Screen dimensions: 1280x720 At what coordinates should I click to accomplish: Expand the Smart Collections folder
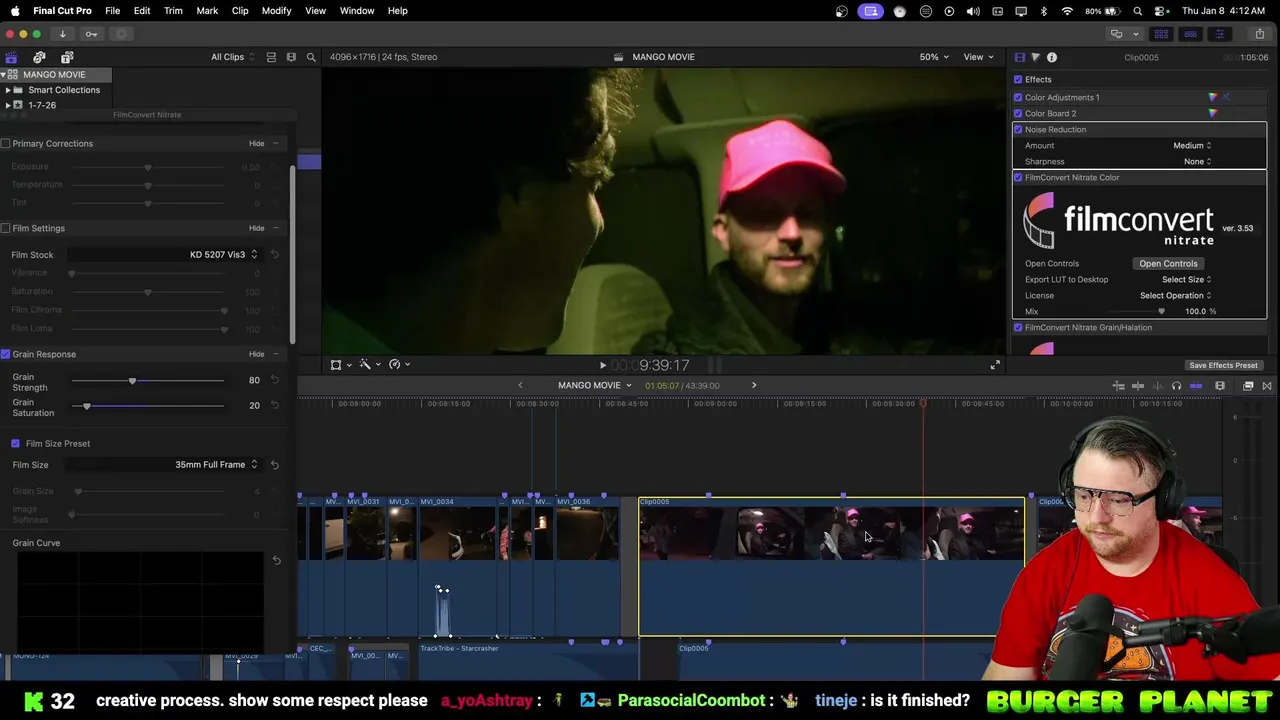tap(8, 90)
